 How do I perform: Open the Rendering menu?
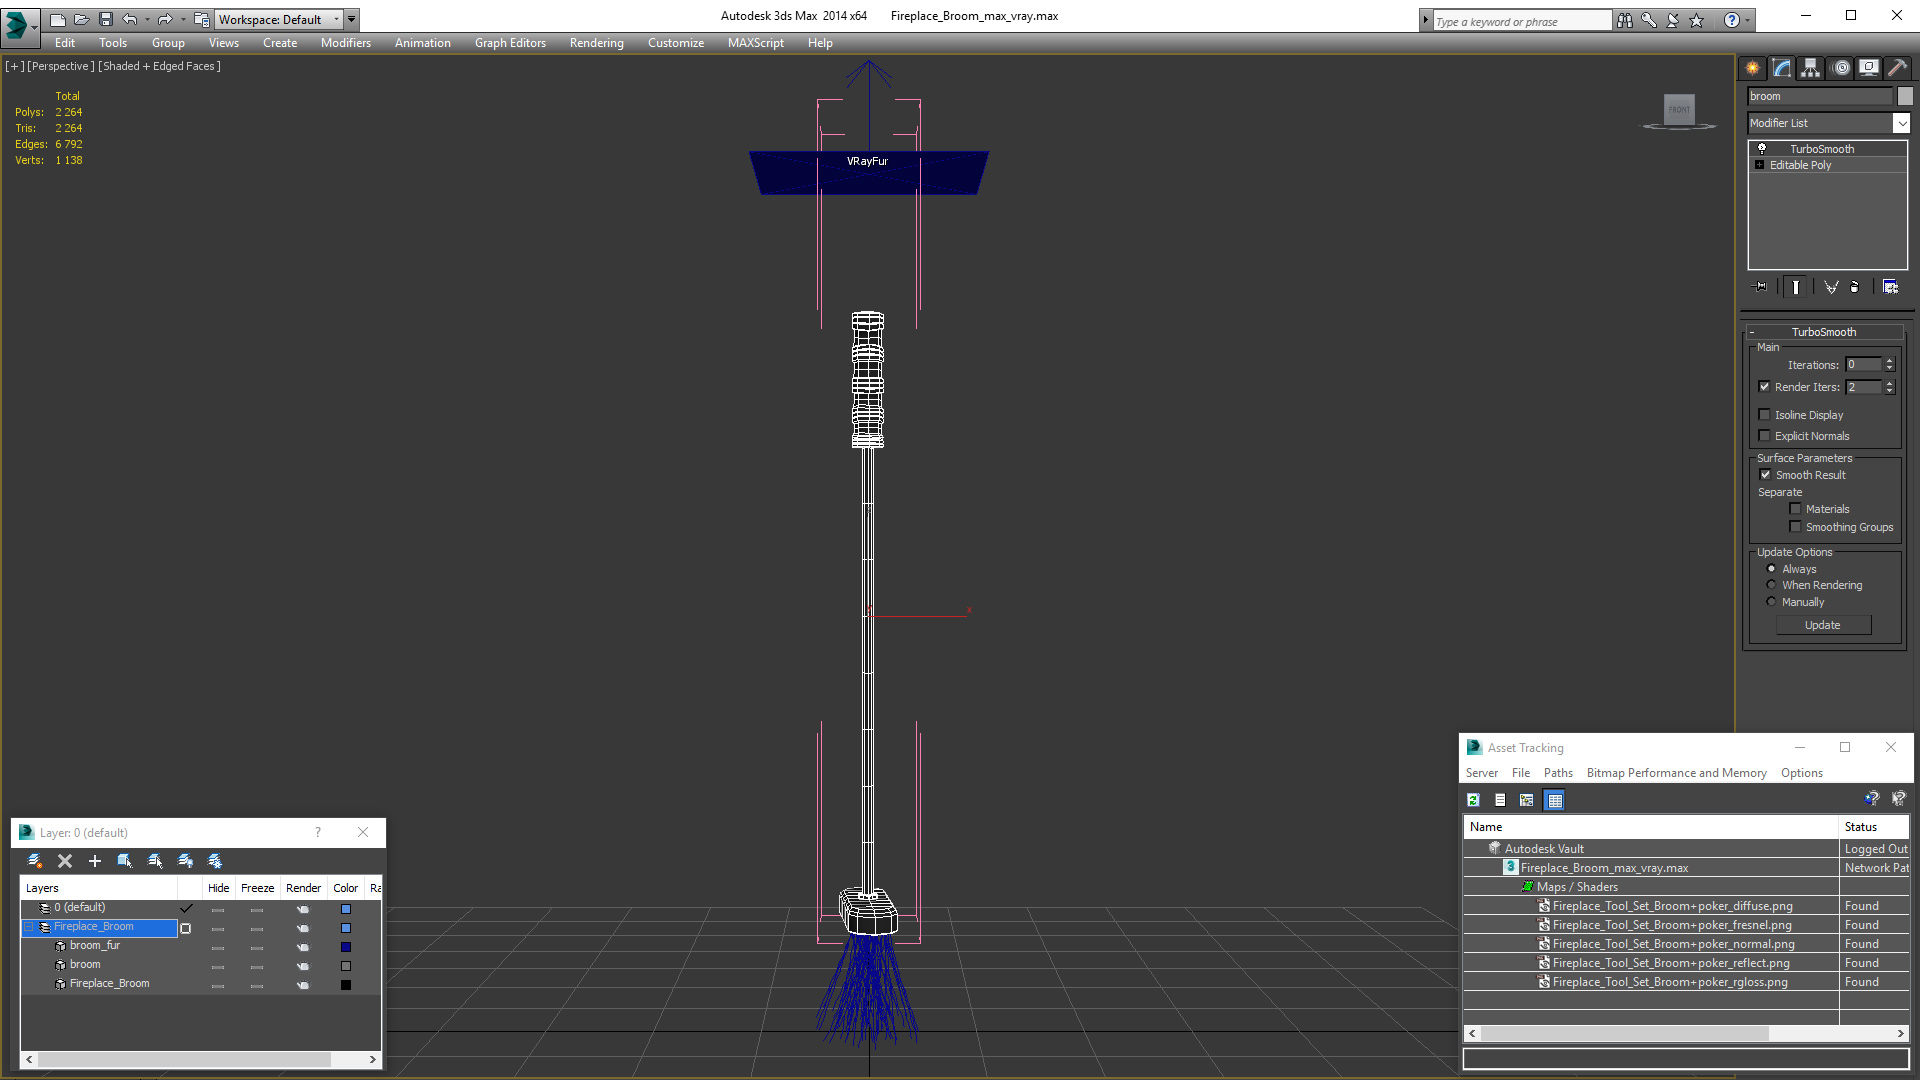coord(596,43)
